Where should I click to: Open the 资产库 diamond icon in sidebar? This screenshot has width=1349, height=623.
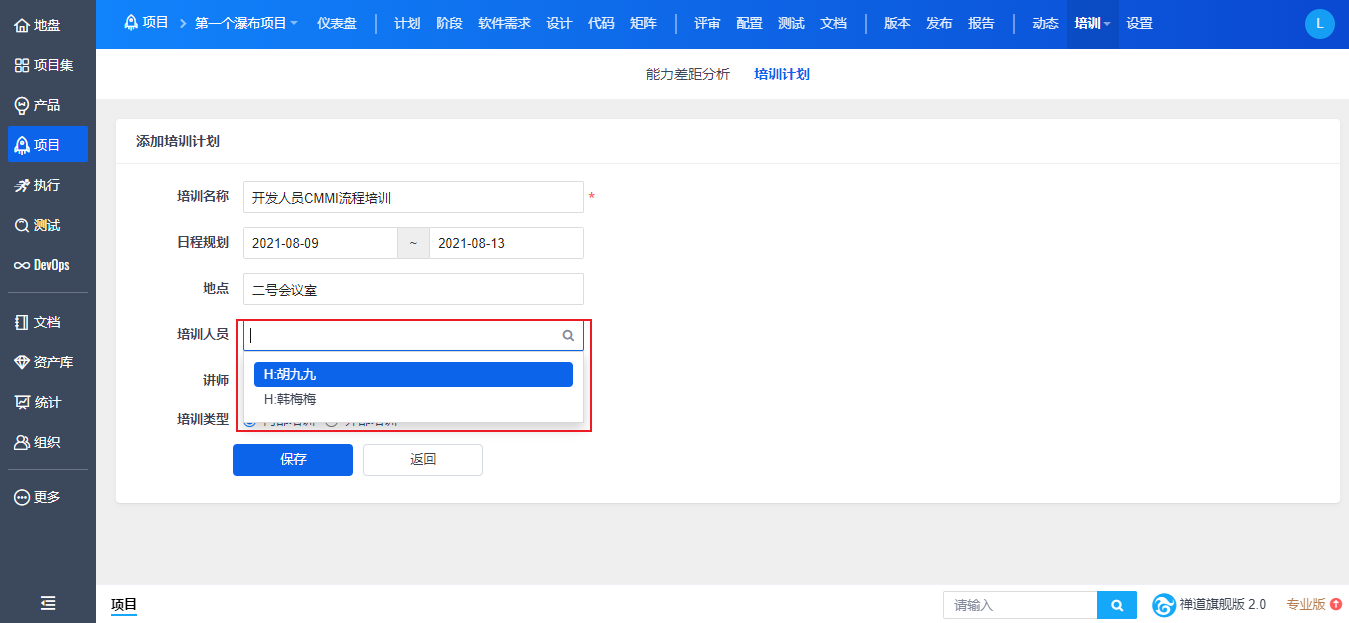point(21,362)
